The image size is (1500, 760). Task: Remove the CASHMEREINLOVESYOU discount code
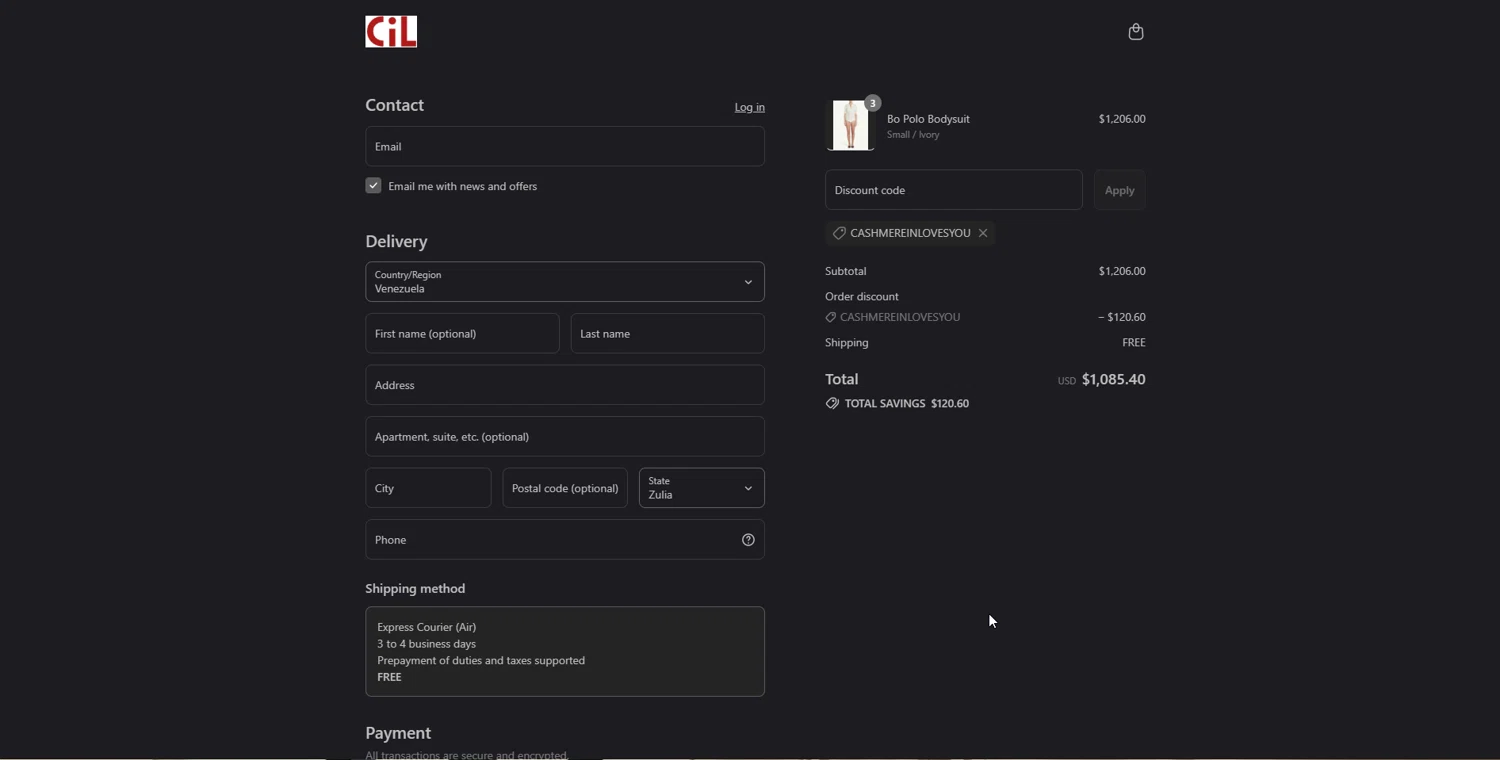[x=984, y=233]
